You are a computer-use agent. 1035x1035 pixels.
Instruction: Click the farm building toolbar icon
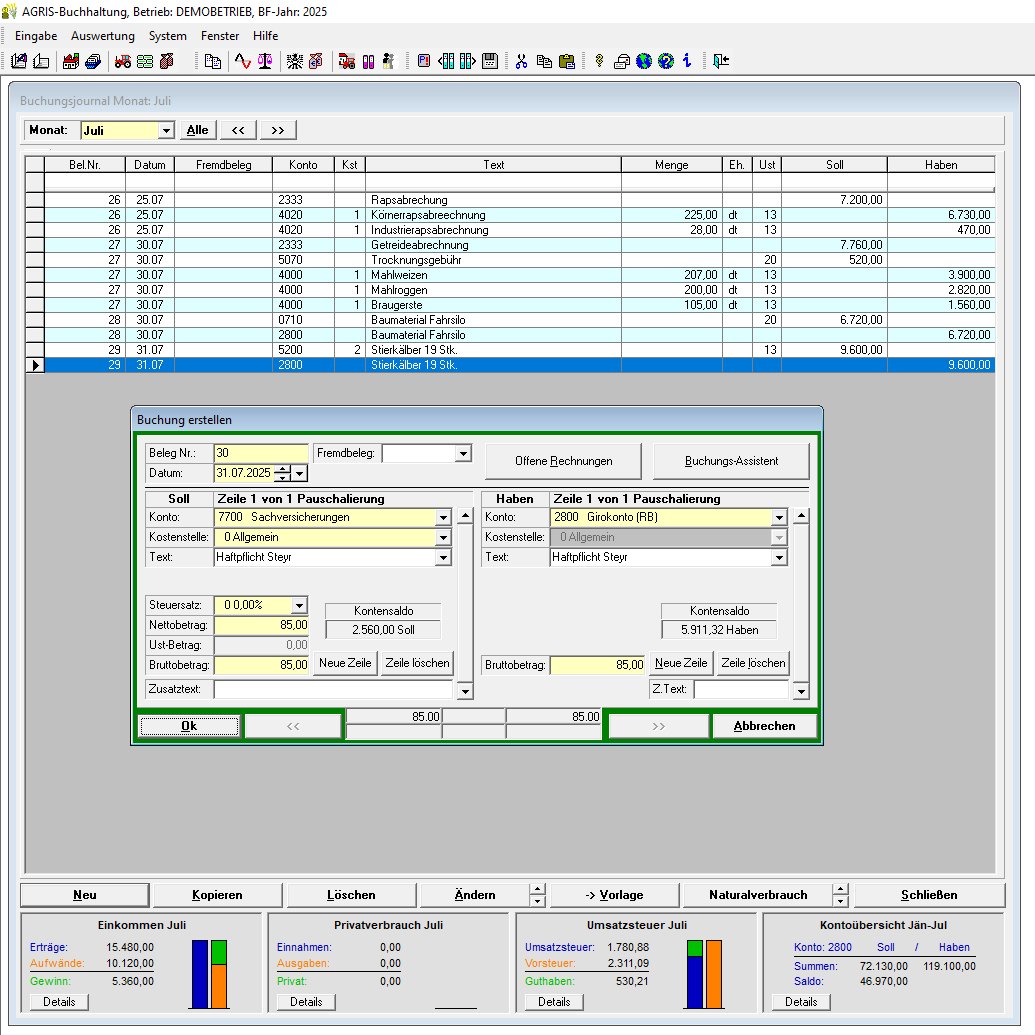(71, 61)
